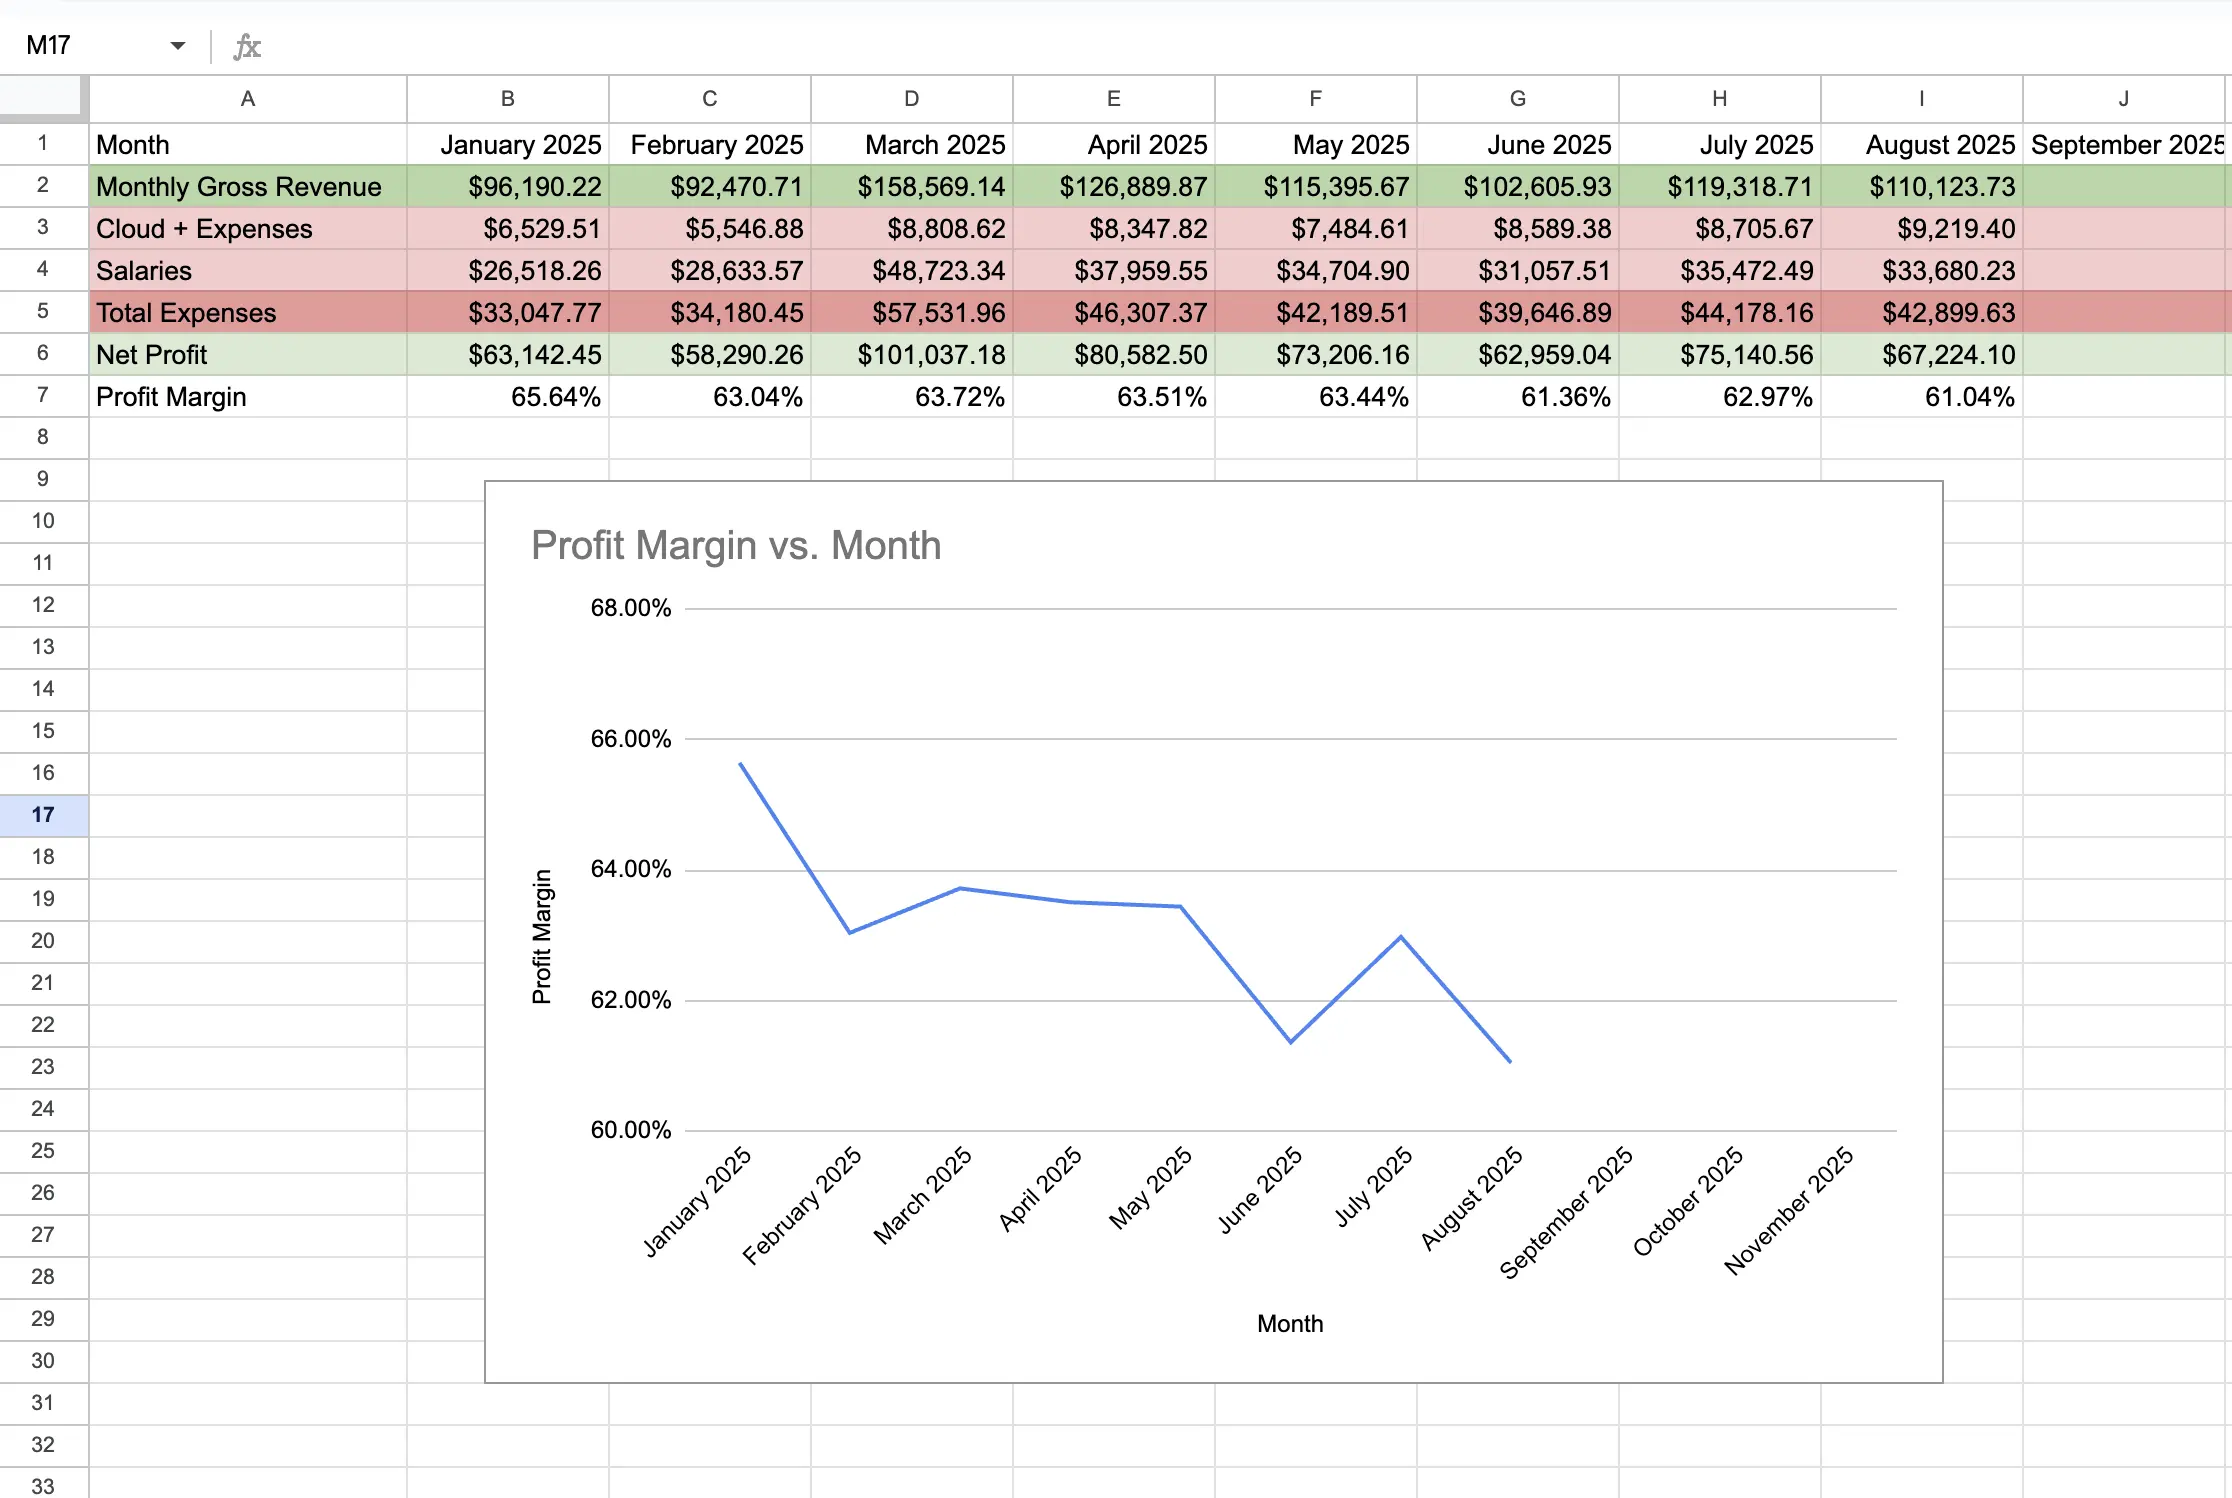Click the formula bar input area

(x=1200, y=46)
